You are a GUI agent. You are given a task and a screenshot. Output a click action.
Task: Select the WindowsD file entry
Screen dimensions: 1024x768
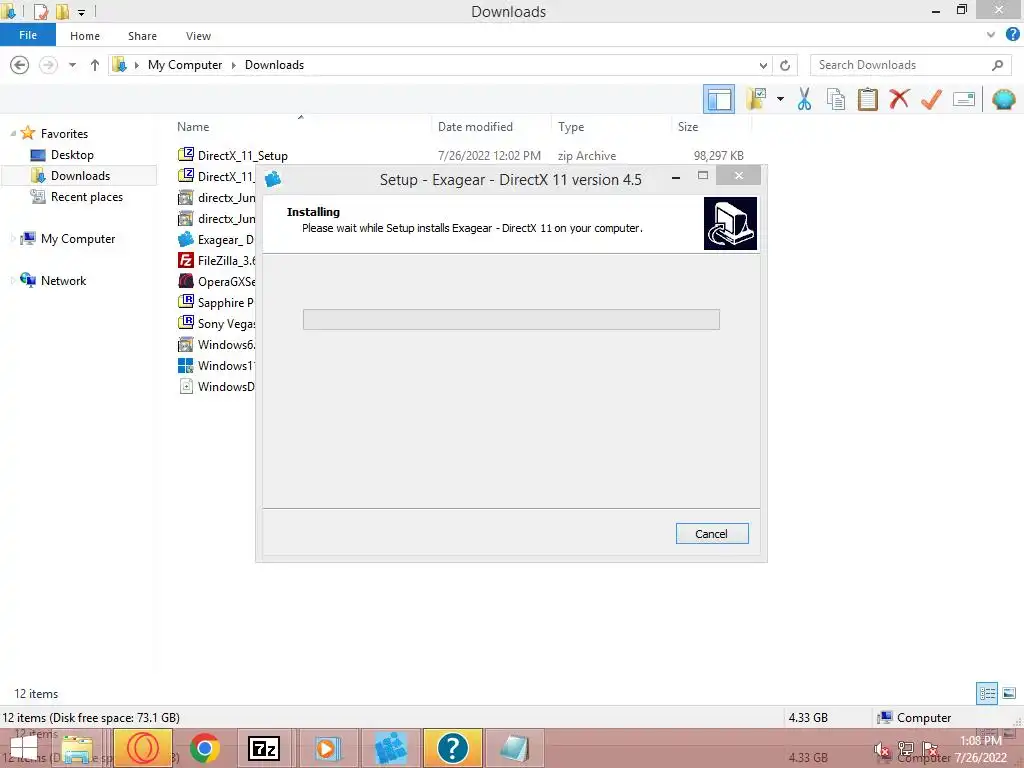coord(216,387)
